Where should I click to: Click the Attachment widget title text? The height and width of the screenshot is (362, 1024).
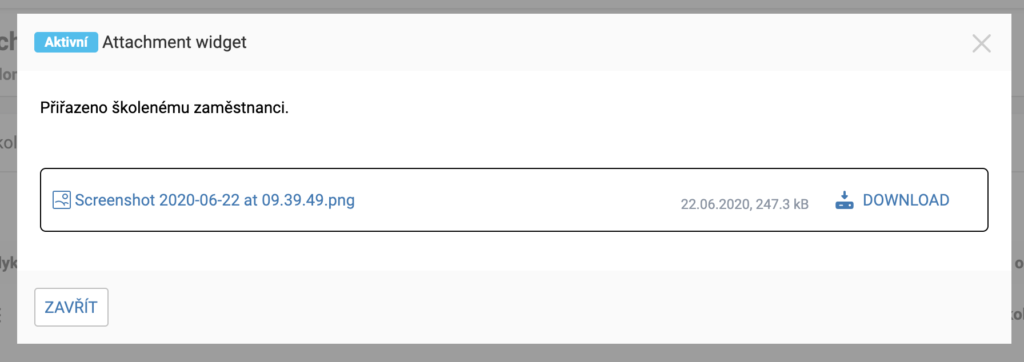174,42
